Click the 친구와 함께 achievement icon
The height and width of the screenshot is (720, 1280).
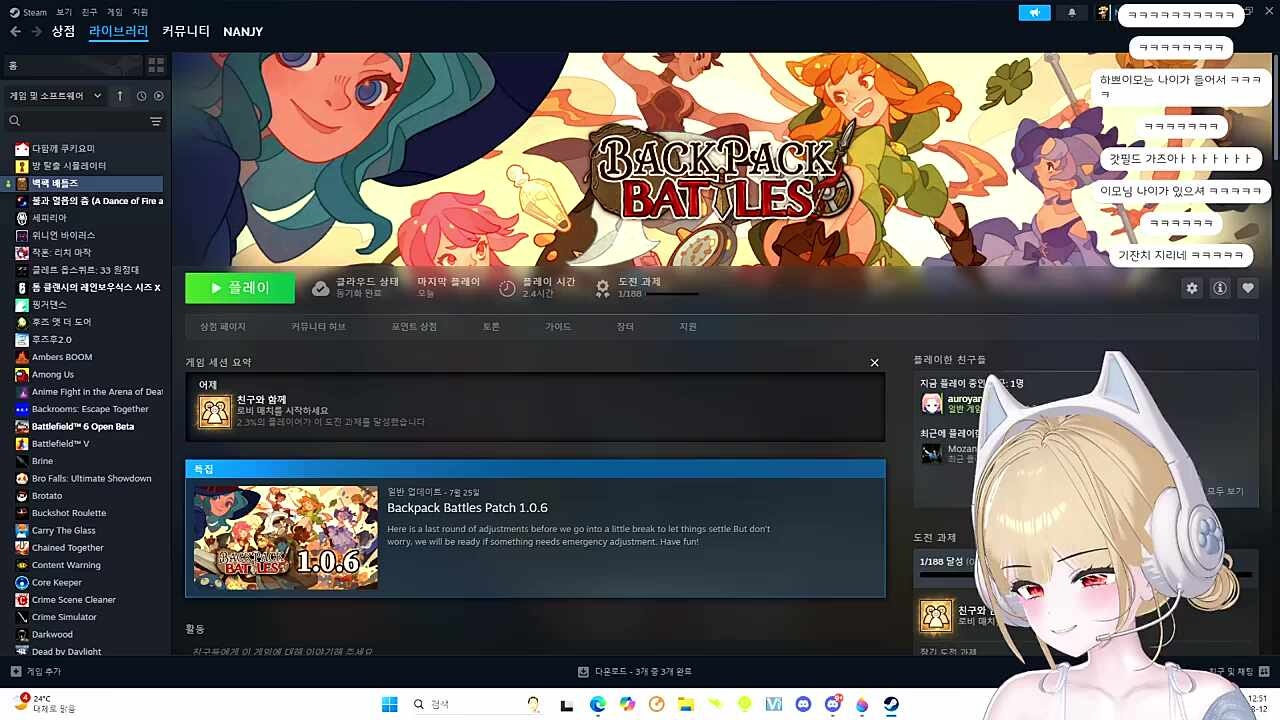(x=214, y=411)
